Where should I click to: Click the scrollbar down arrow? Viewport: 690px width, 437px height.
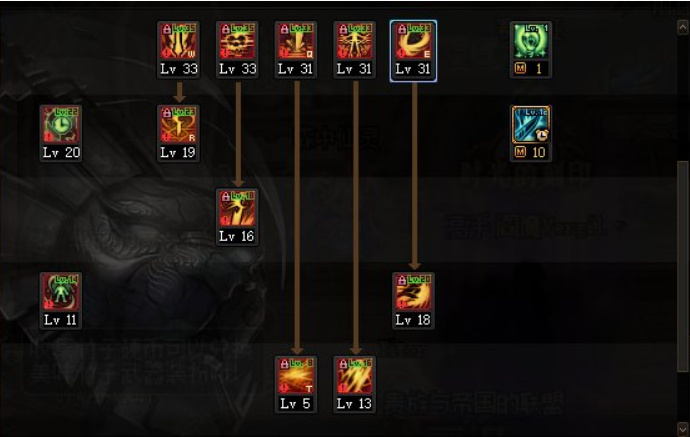pyautogui.click(x=683, y=428)
